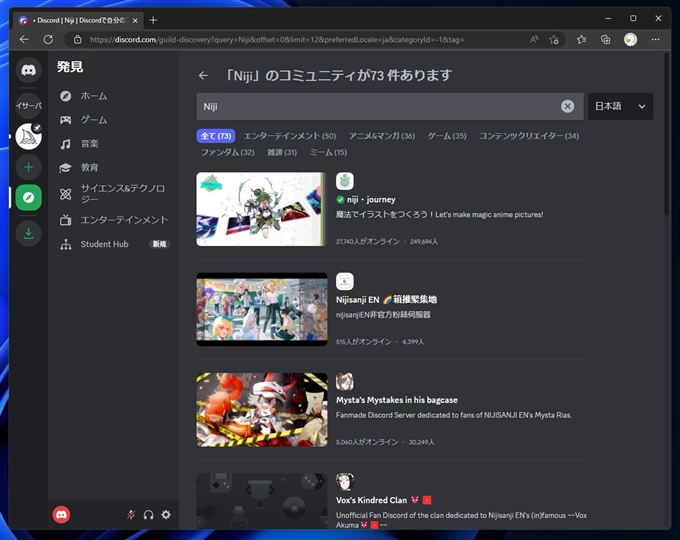Screen dimensions: 680x540
Task: Open user settings gear
Action: (x=166, y=515)
